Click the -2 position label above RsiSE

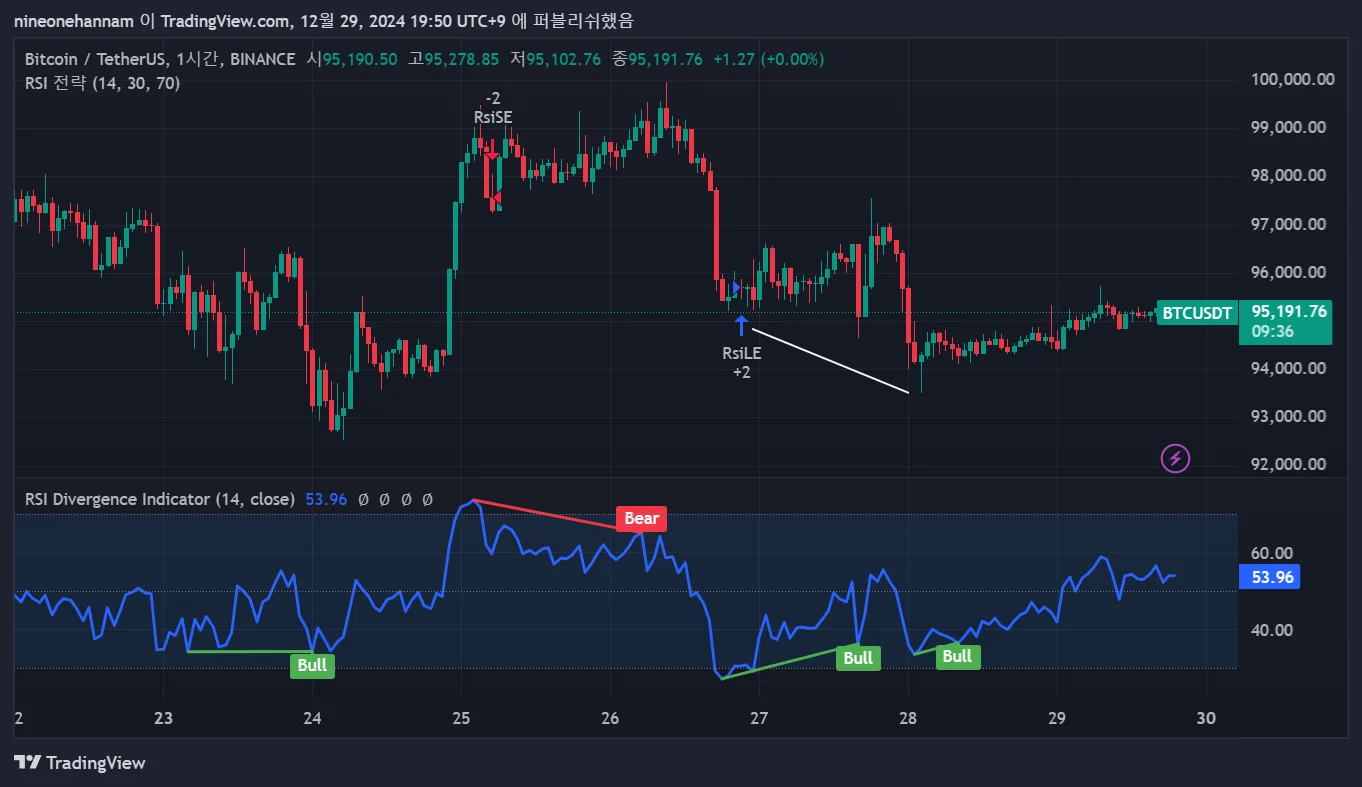(x=493, y=98)
